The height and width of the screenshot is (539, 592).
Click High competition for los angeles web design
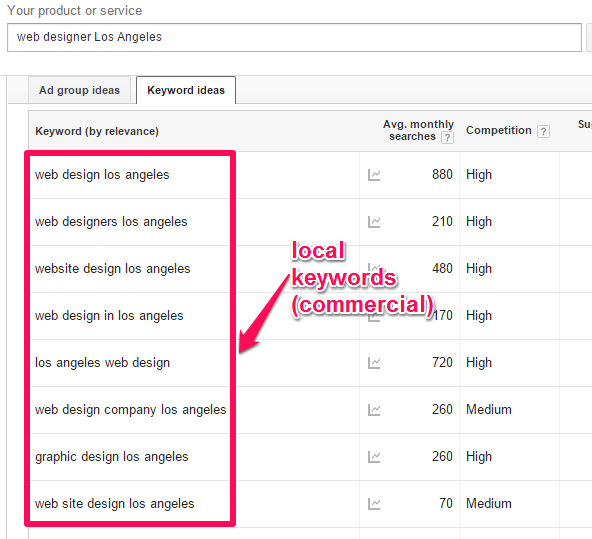(x=479, y=363)
